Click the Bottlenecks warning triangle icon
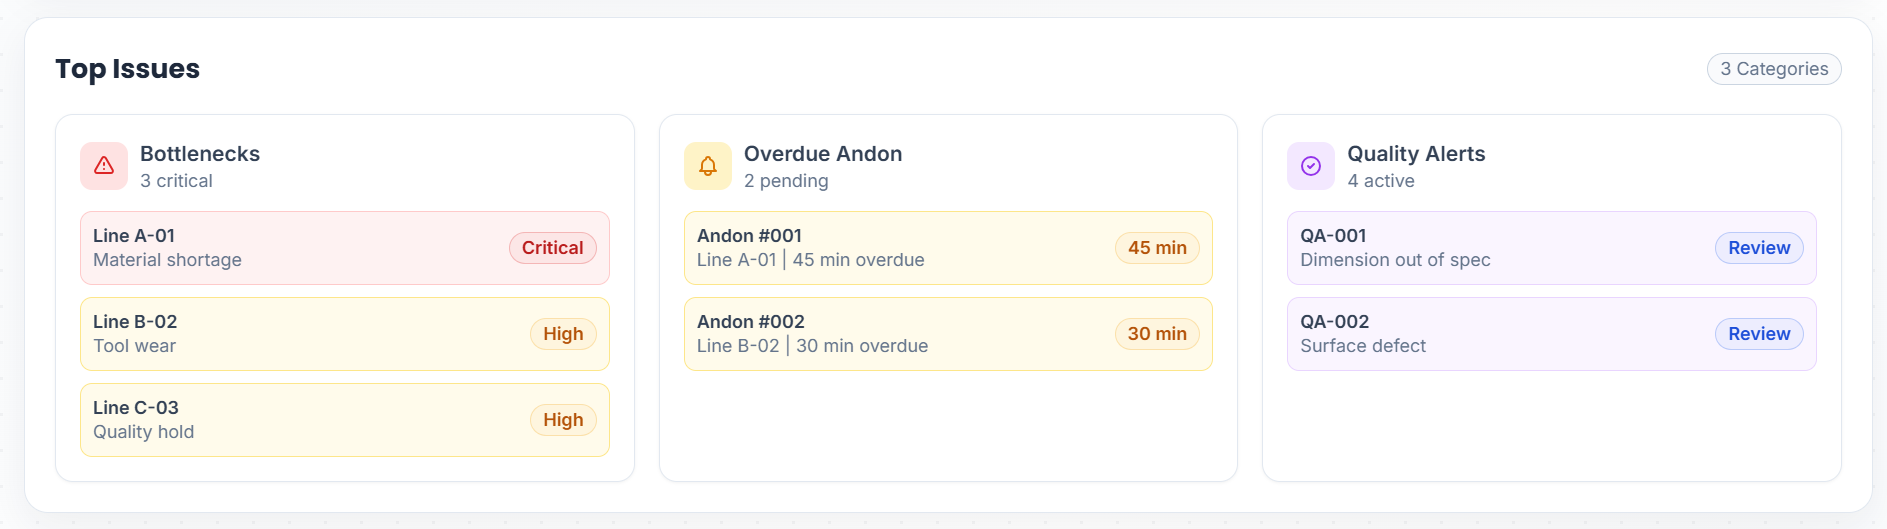1887x529 pixels. pyautogui.click(x=104, y=166)
